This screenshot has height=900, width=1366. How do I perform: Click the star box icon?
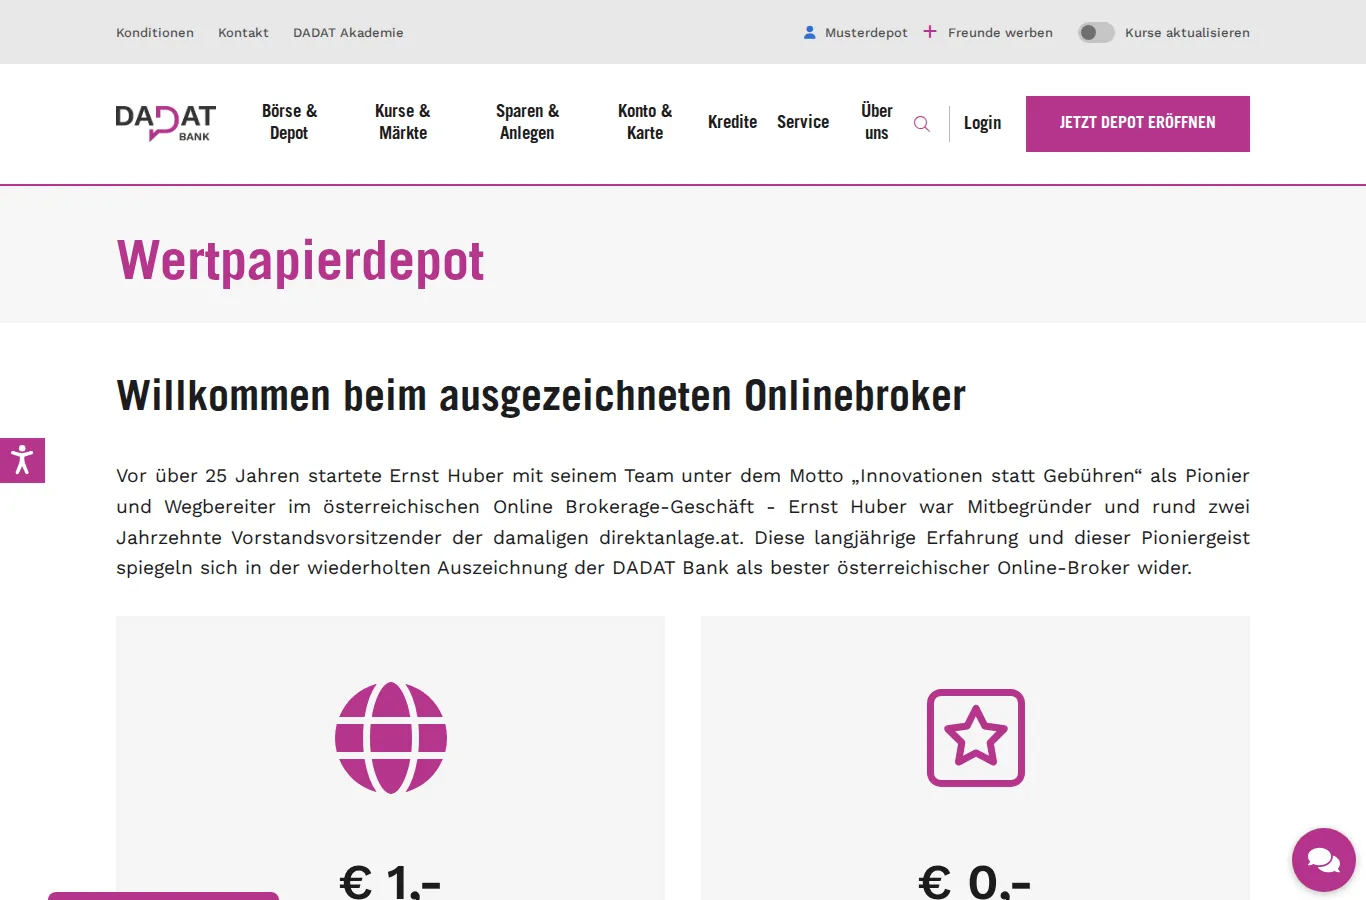click(976, 738)
